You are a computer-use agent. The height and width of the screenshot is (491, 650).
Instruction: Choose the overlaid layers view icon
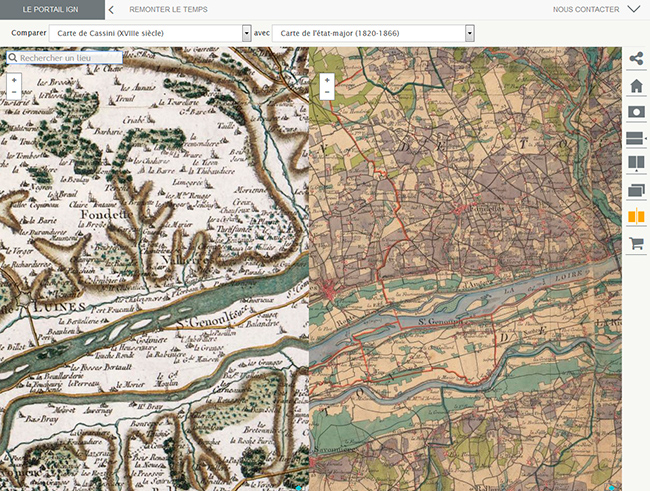tap(636, 190)
